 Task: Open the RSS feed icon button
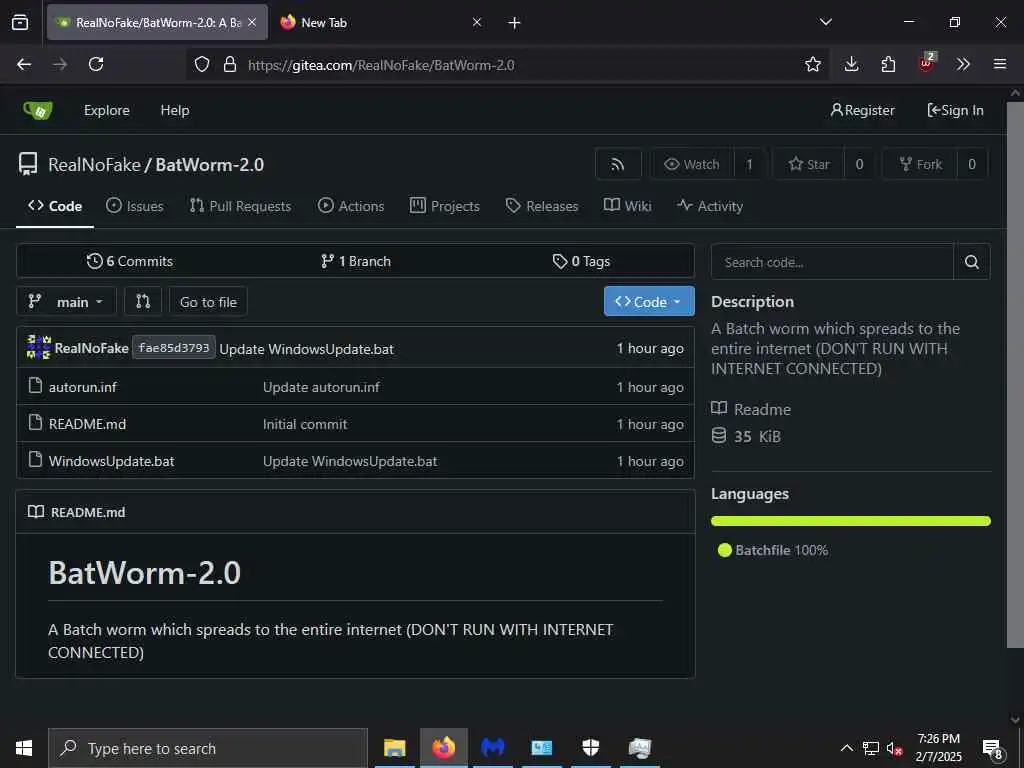pos(618,164)
